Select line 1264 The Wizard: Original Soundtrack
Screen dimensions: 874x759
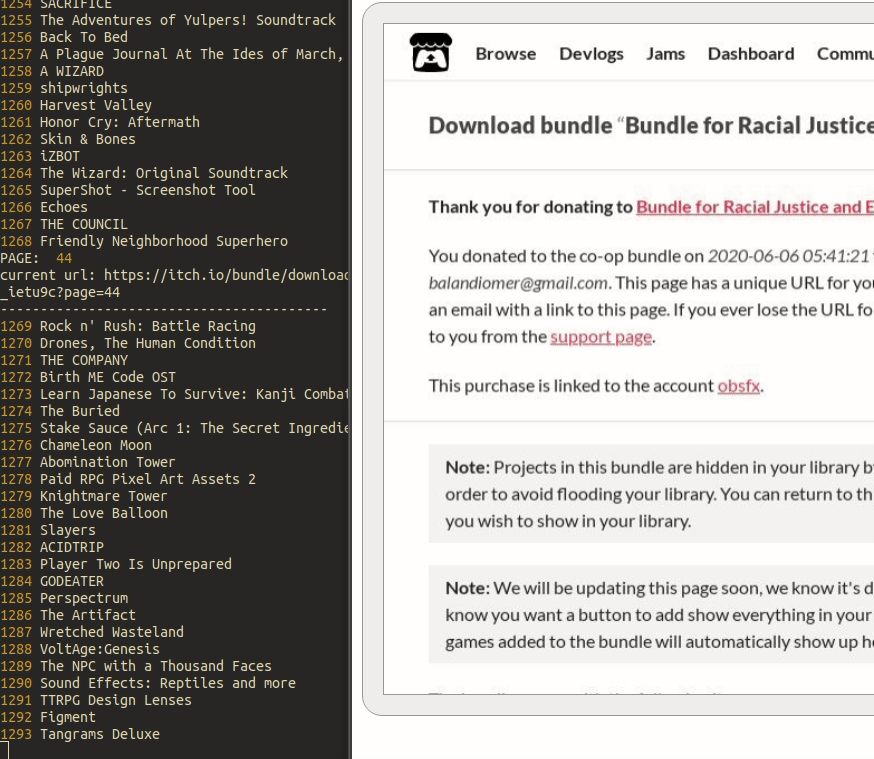pos(144,173)
